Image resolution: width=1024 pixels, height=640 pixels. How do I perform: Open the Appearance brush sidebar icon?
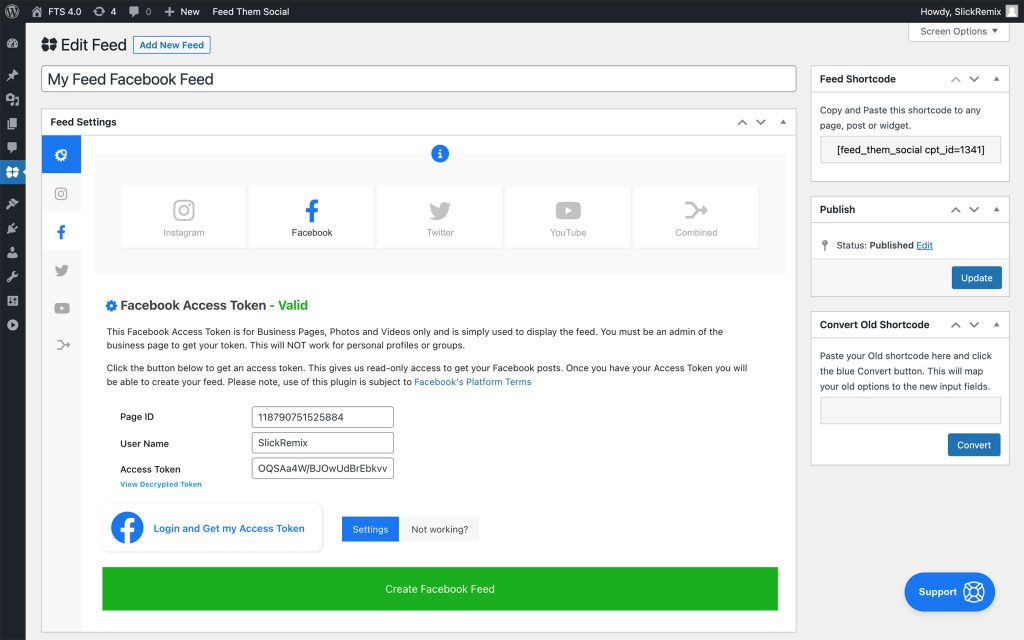12,204
